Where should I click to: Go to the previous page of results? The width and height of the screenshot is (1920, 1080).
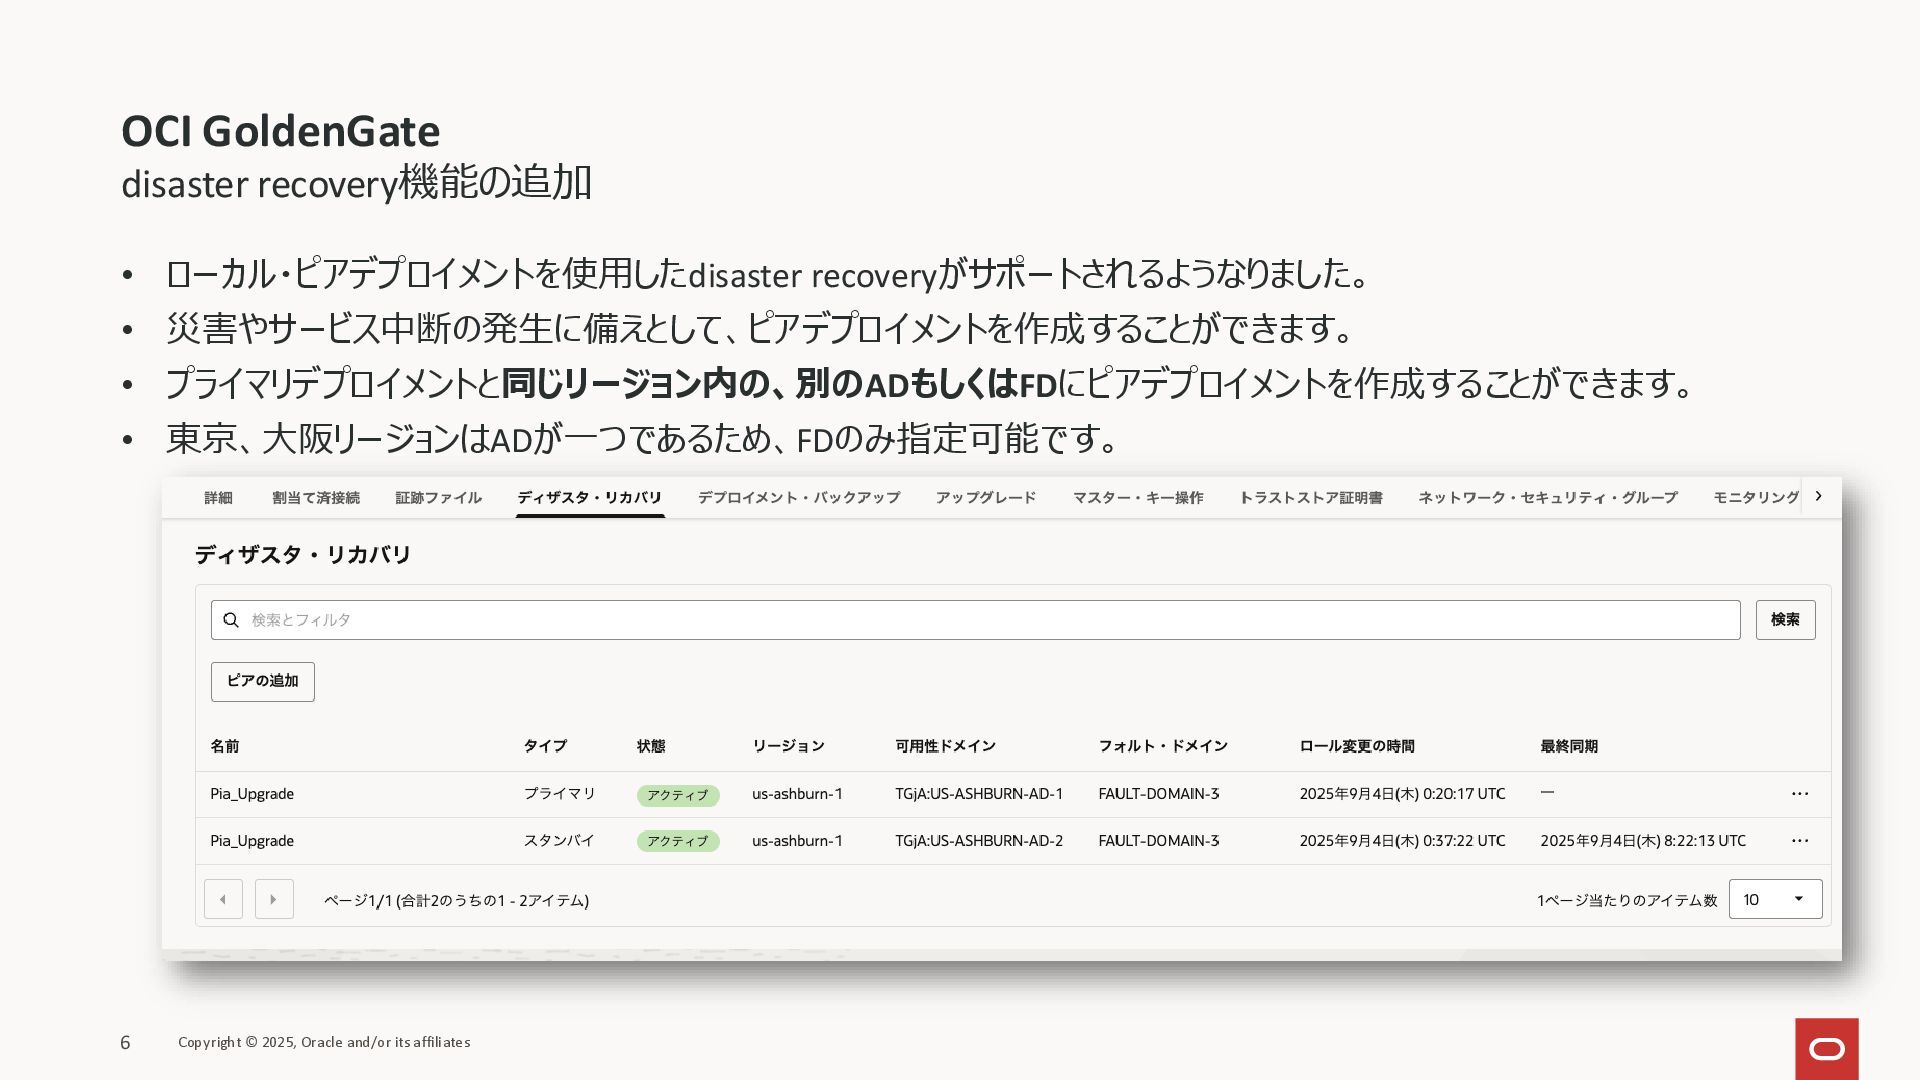click(223, 899)
